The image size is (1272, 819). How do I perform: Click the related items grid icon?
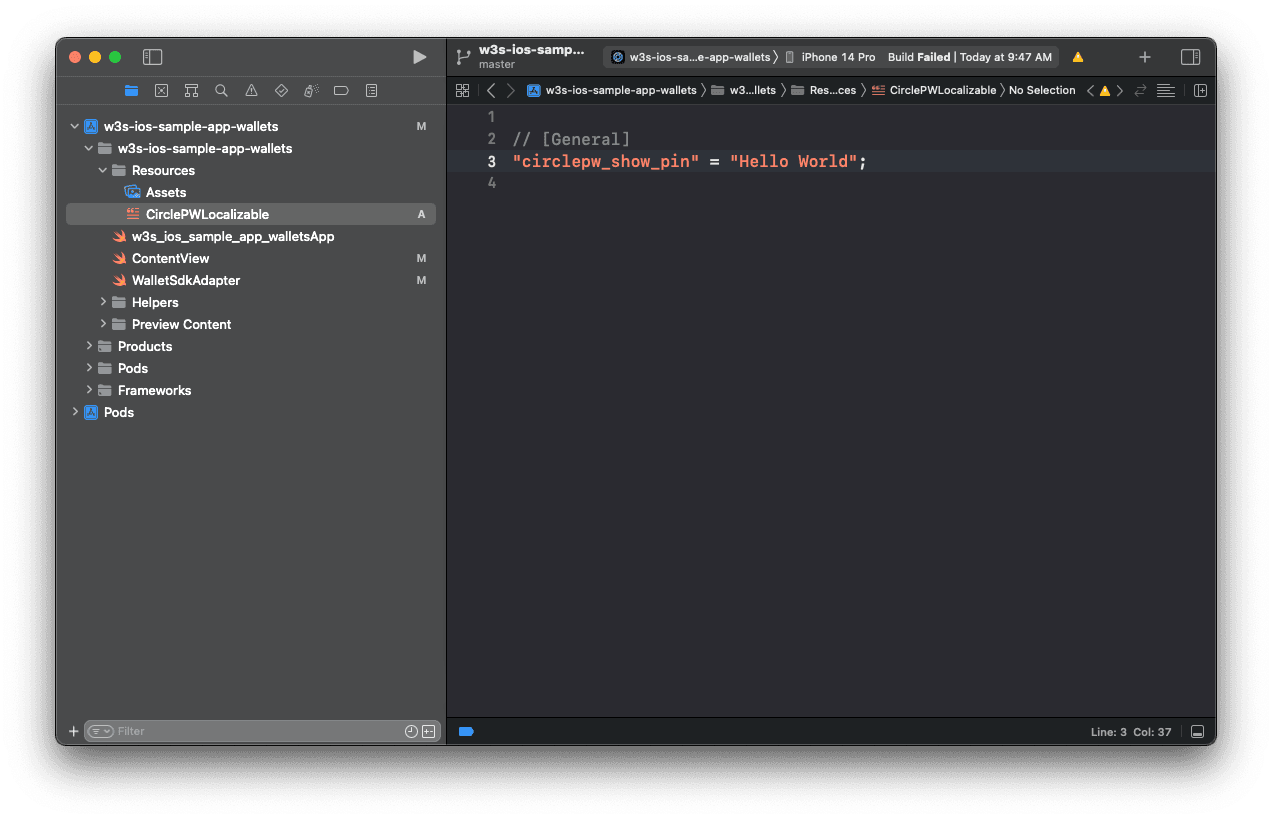click(462, 90)
